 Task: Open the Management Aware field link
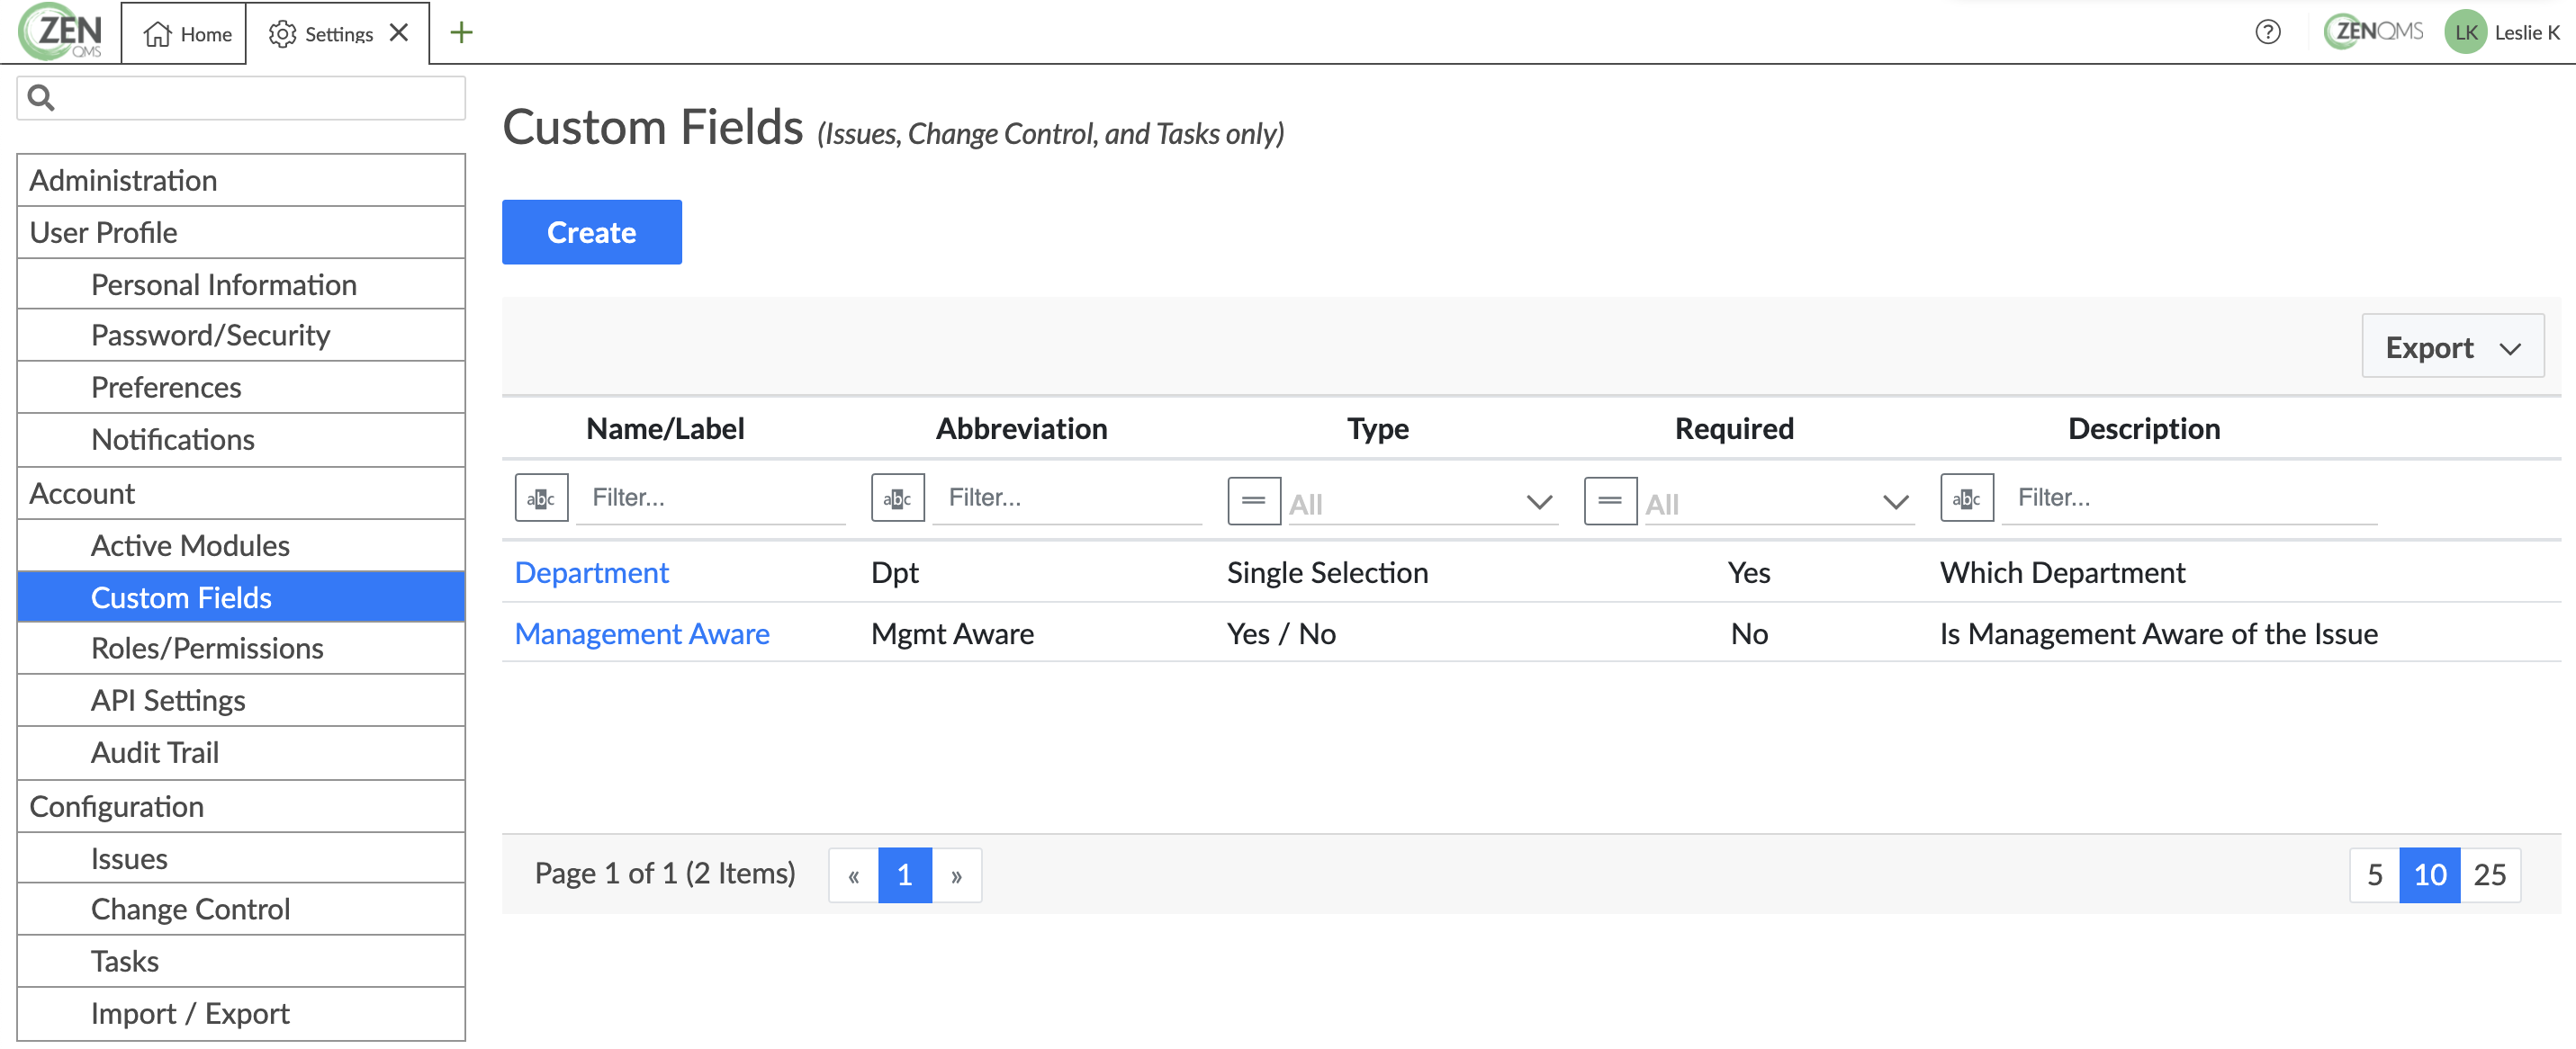click(642, 634)
